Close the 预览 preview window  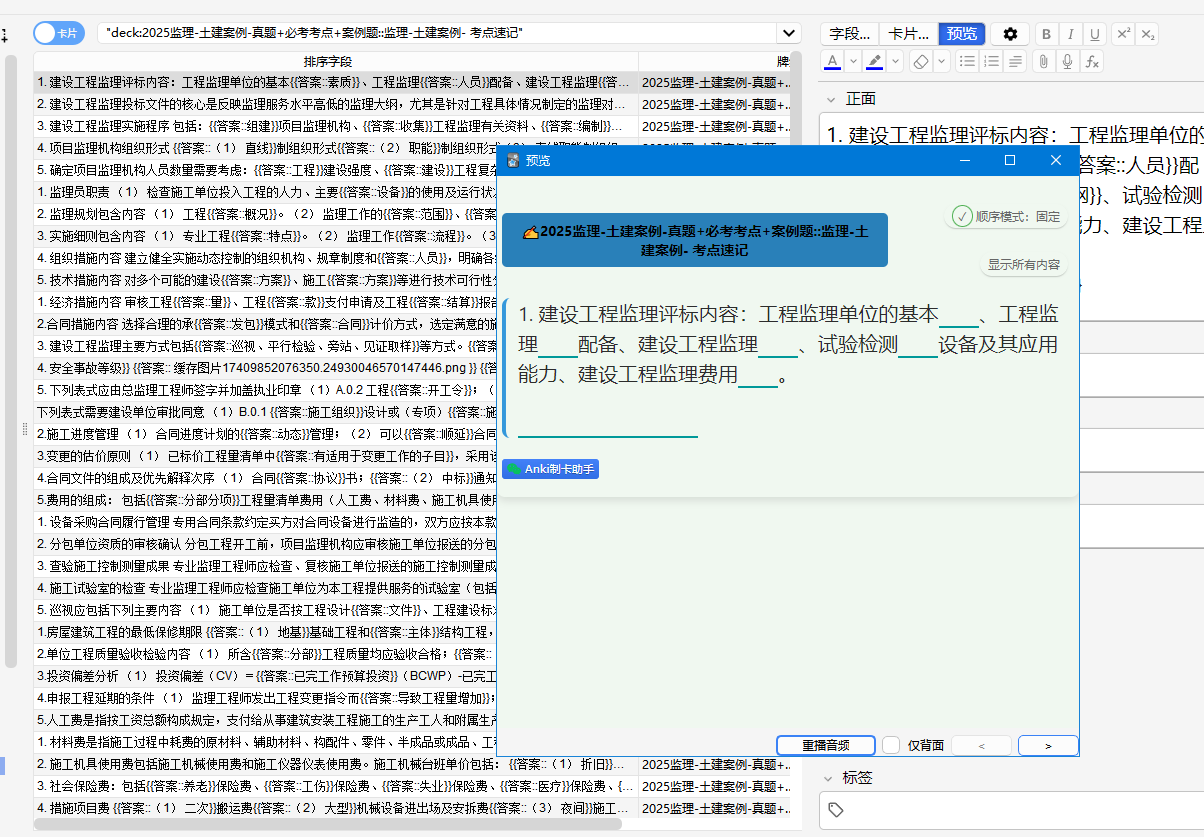(1056, 160)
